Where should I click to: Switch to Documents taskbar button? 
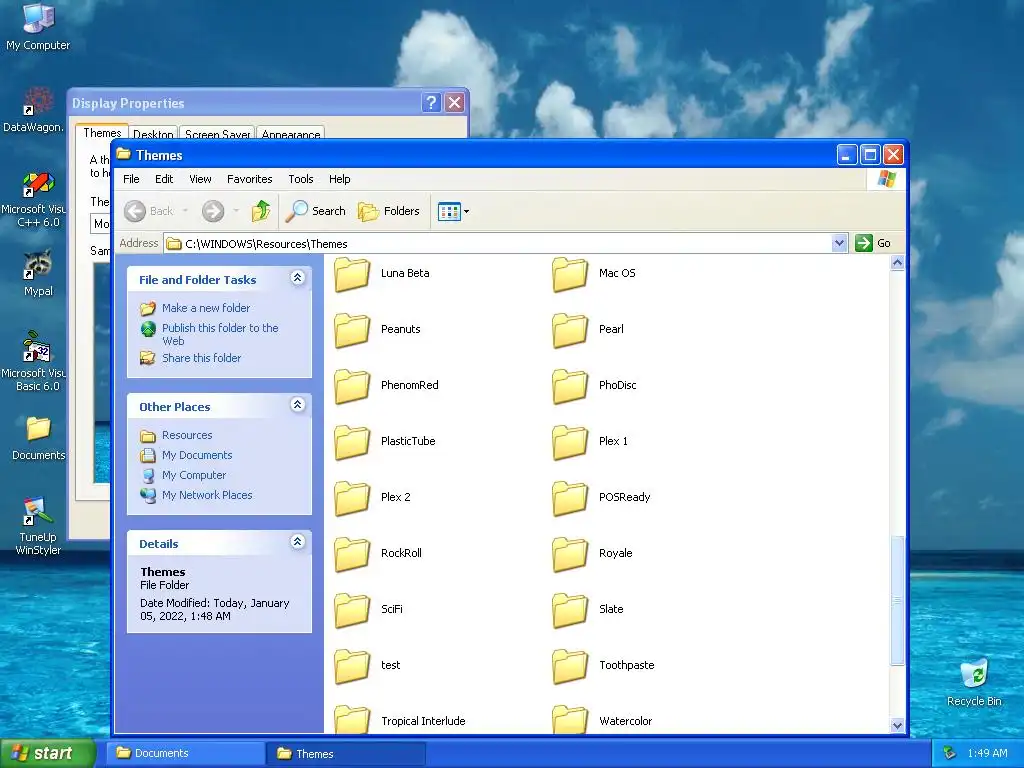point(185,753)
